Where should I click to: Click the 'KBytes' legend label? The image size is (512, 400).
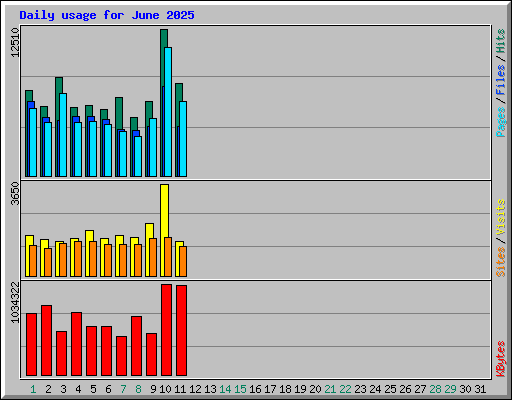501,359
